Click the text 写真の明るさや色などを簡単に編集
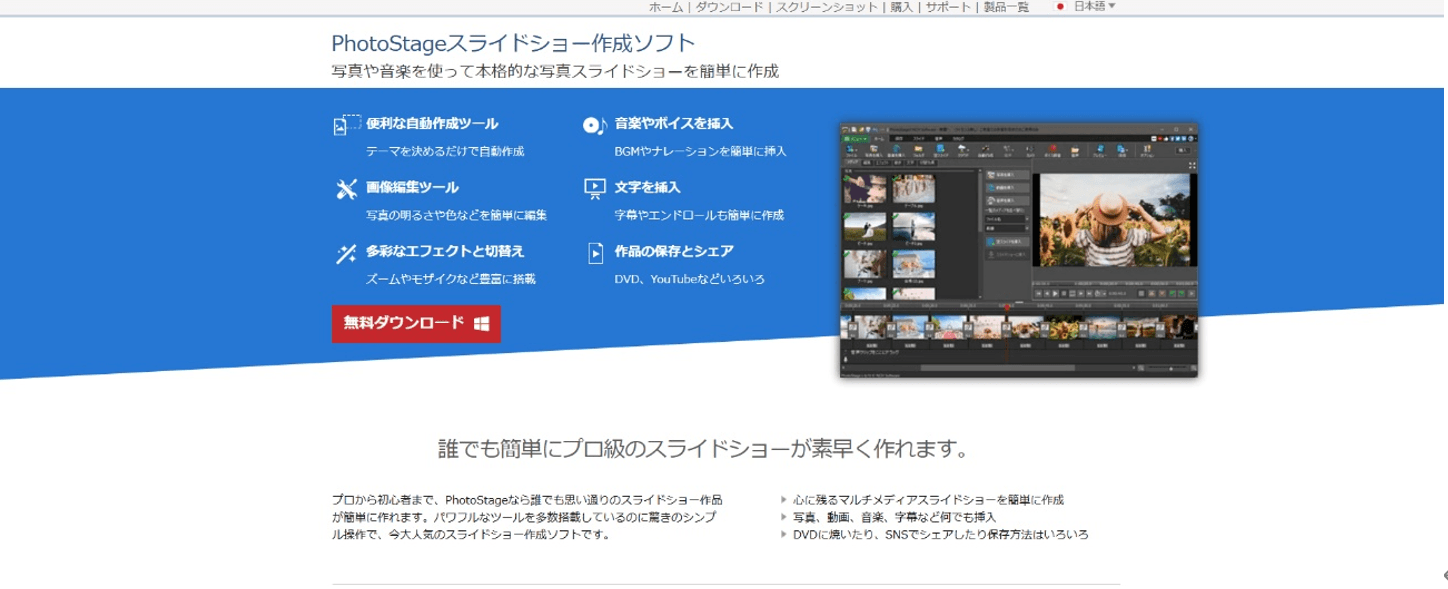1448x589 pixels. click(x=456, y=215)
